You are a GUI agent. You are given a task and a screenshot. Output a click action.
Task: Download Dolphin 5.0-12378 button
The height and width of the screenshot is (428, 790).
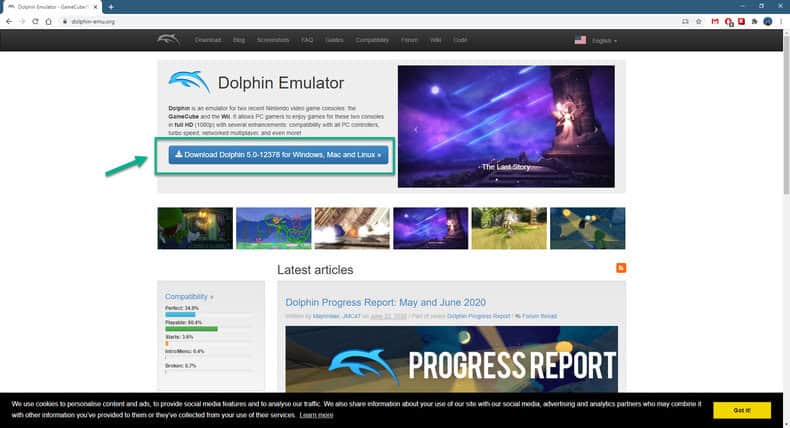click(x=278, y=155)
